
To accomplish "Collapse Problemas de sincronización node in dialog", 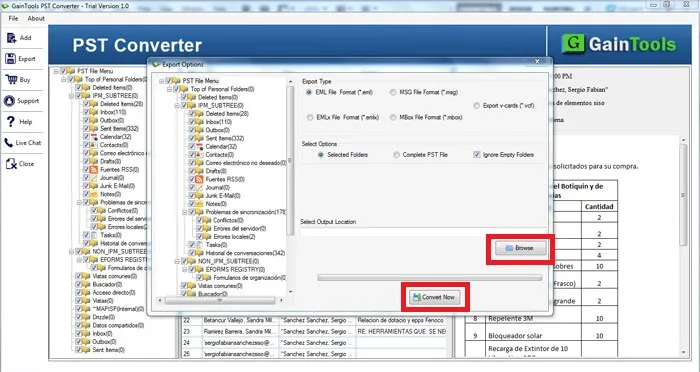I will pos(184,212).
